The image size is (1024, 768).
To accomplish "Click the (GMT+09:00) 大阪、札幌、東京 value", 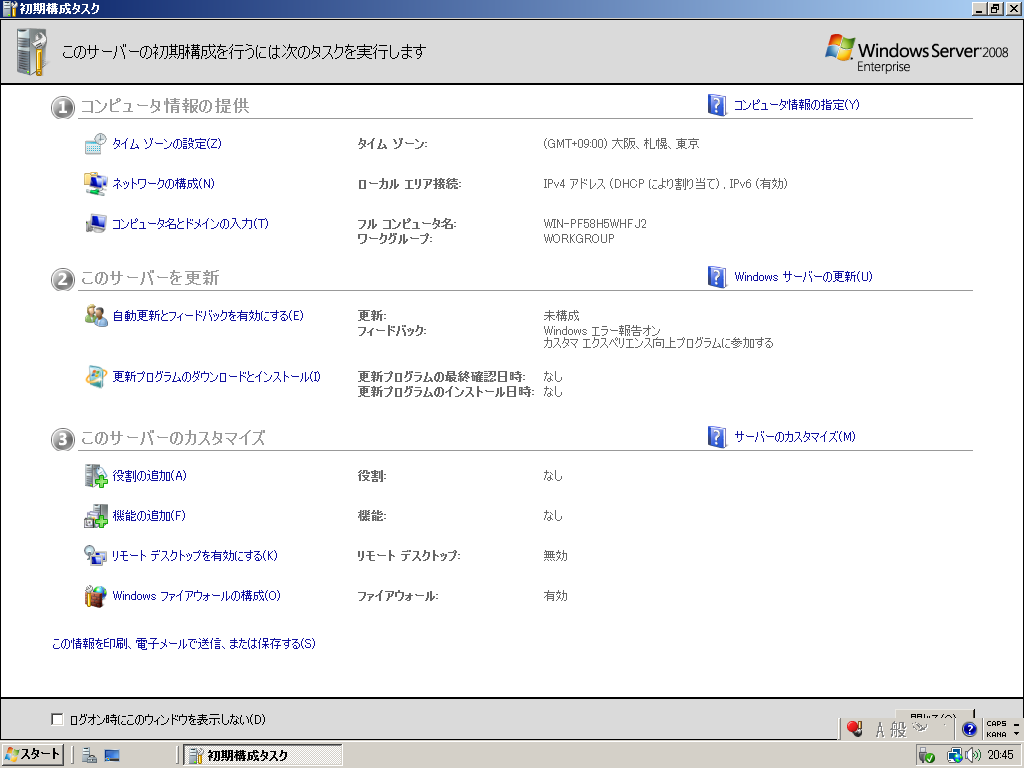I will click(621, 144).
